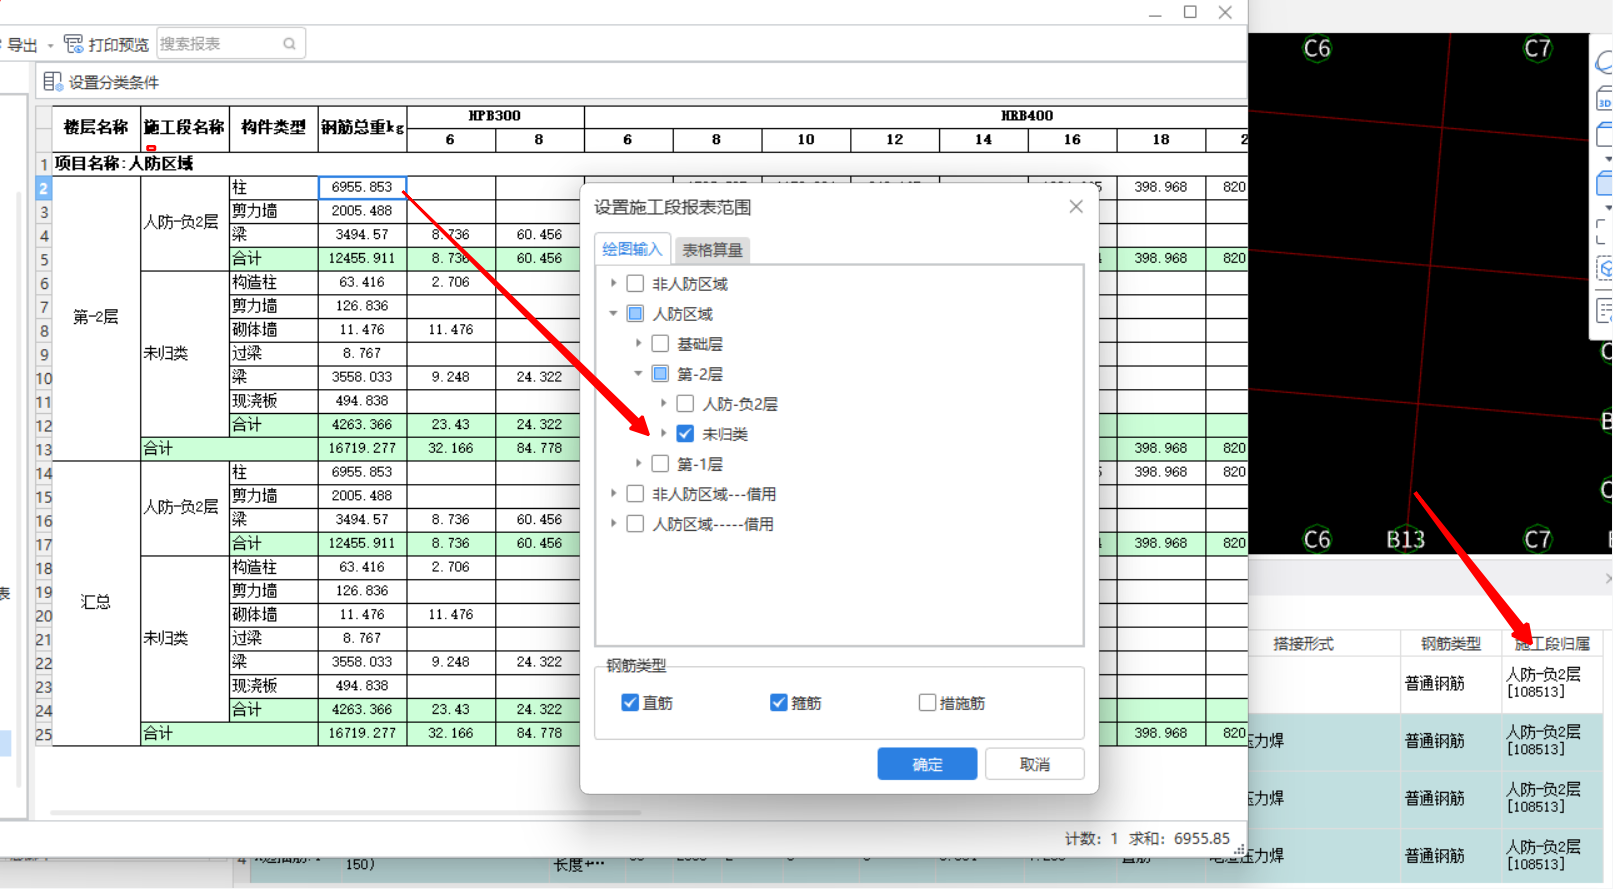Screen dimensions: 1613x889
Task: Expand the 非人防区域 tree node
Action: click(613, 284)
